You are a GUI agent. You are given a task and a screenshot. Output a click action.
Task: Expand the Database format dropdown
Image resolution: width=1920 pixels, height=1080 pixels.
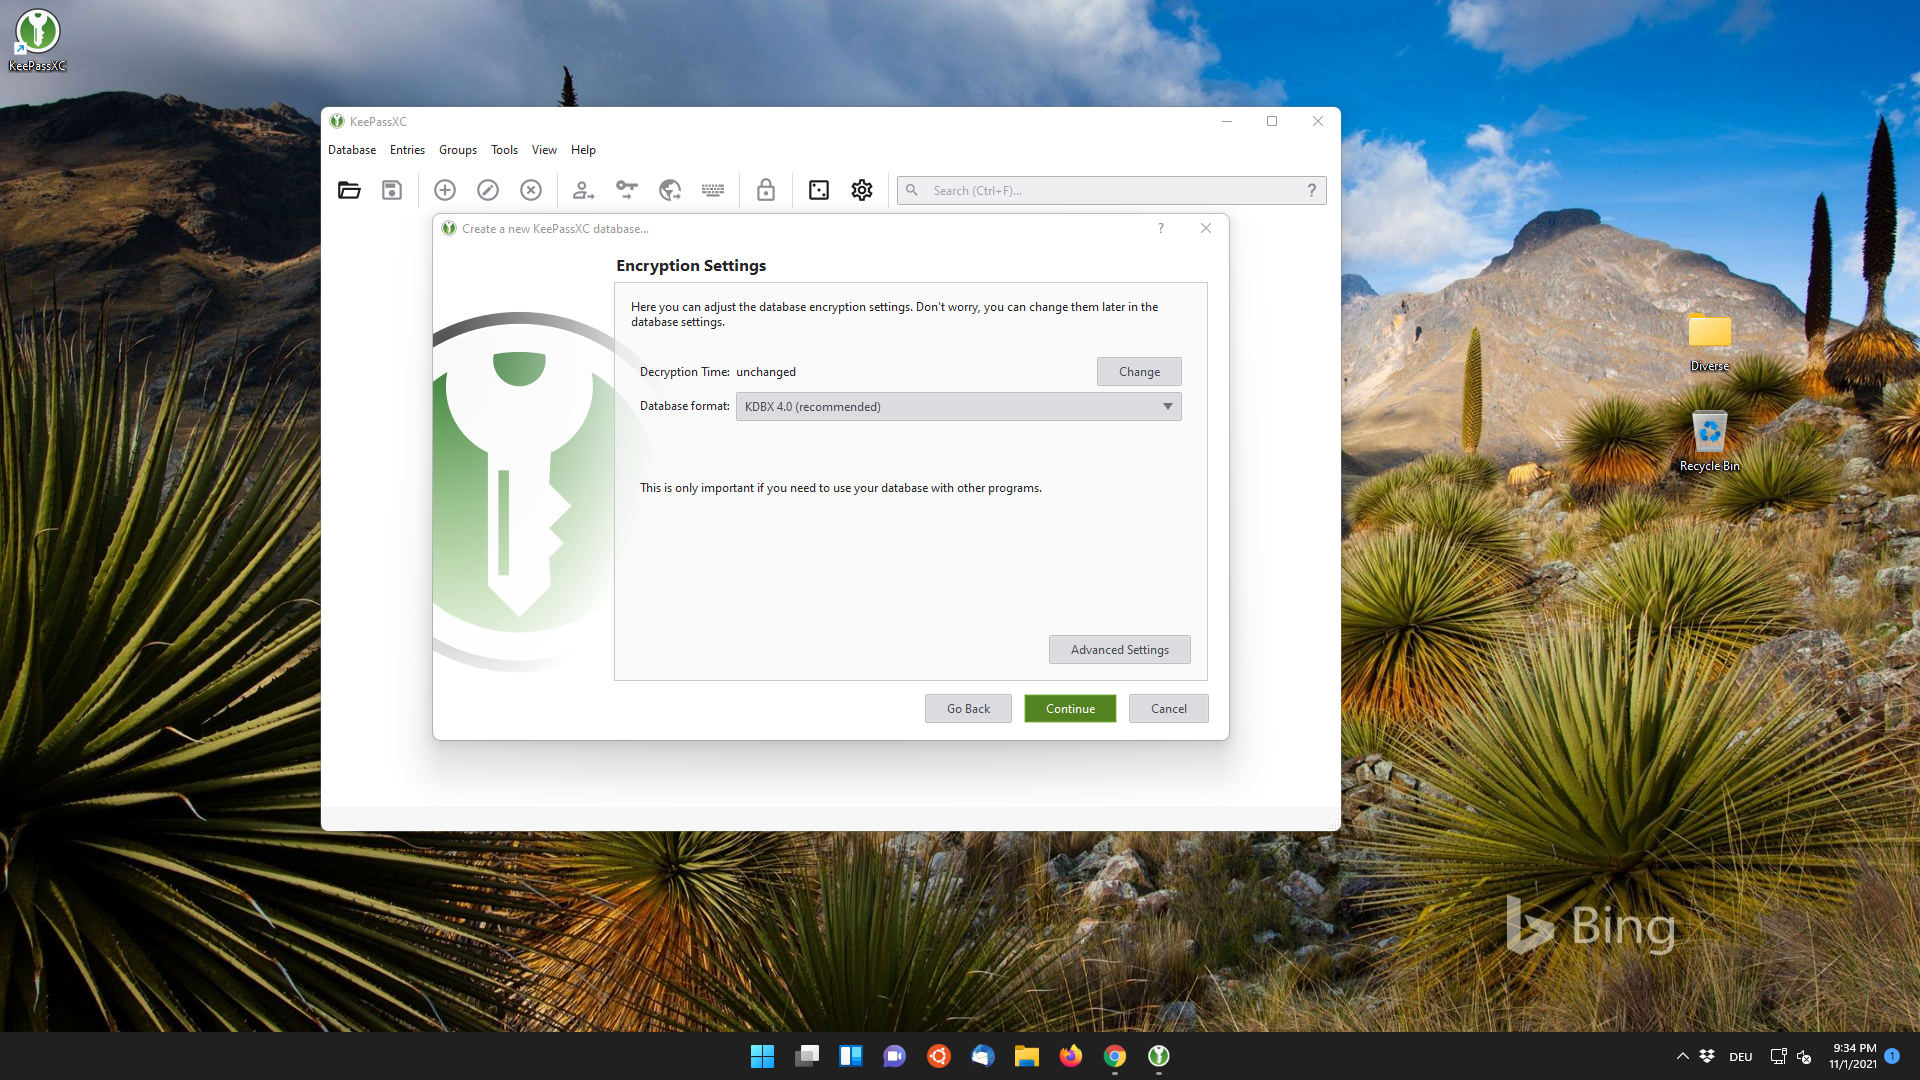[958, 406]
